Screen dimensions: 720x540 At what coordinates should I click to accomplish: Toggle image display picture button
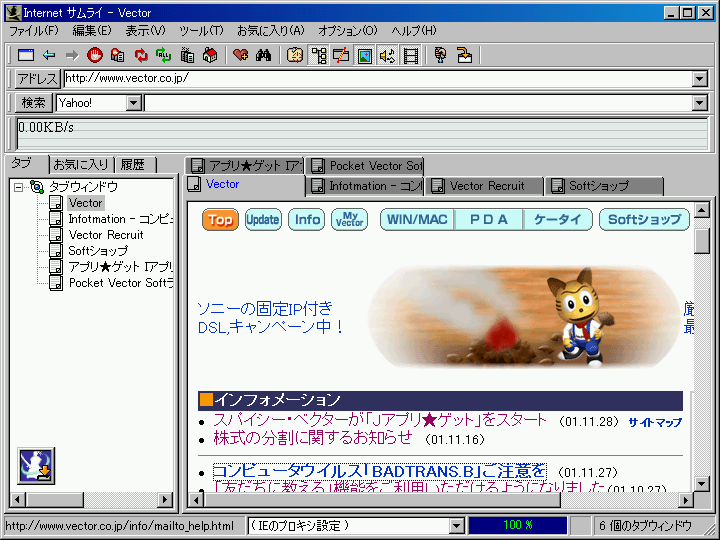pos(365,56)
